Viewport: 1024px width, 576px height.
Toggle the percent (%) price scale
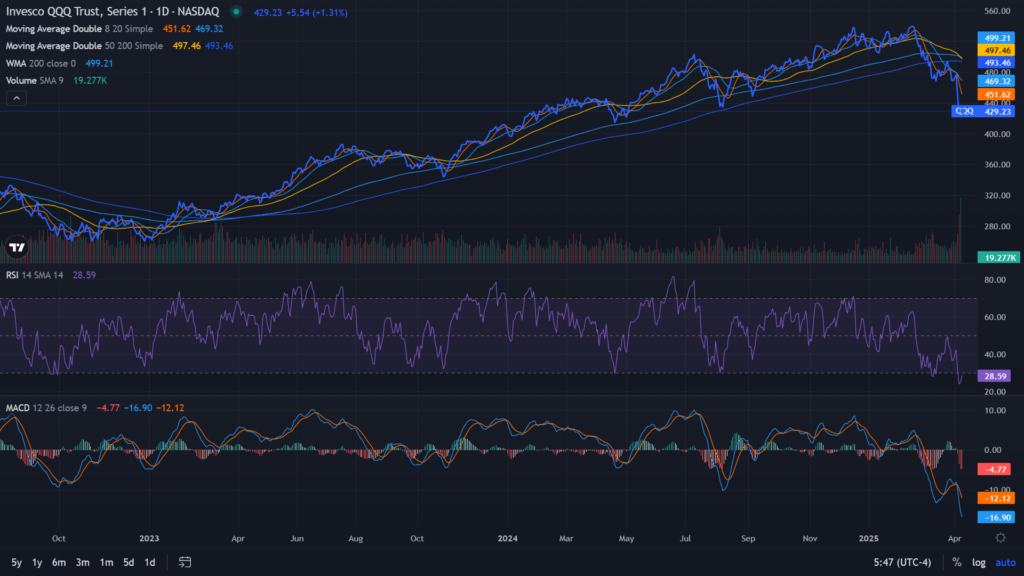957,562
